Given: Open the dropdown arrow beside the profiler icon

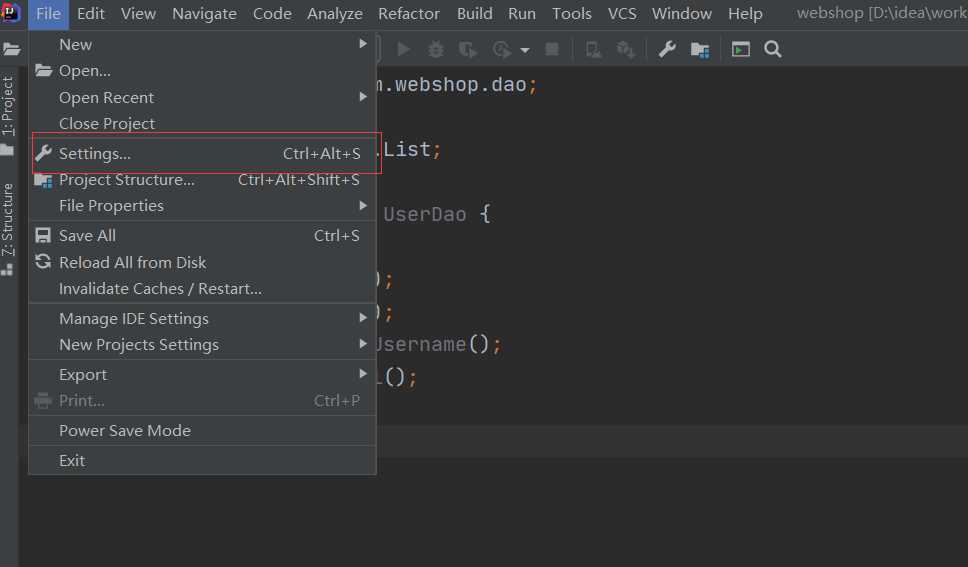Looking at the screenshot, I should coord(525,50).
